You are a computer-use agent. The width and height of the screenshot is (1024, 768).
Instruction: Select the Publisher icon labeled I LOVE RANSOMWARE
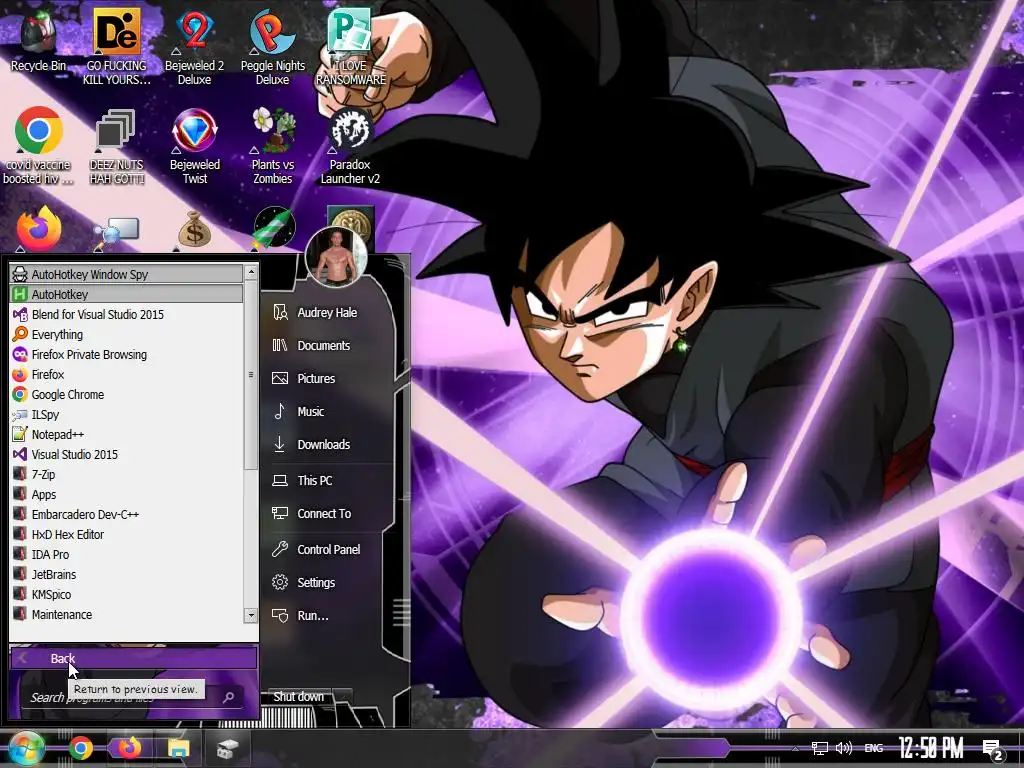(x=351, y=46)
